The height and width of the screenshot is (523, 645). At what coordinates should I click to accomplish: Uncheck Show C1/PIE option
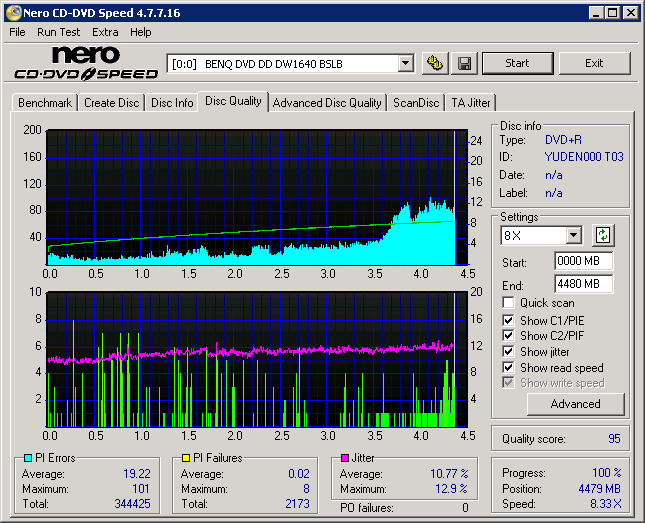tap(510, 320)
